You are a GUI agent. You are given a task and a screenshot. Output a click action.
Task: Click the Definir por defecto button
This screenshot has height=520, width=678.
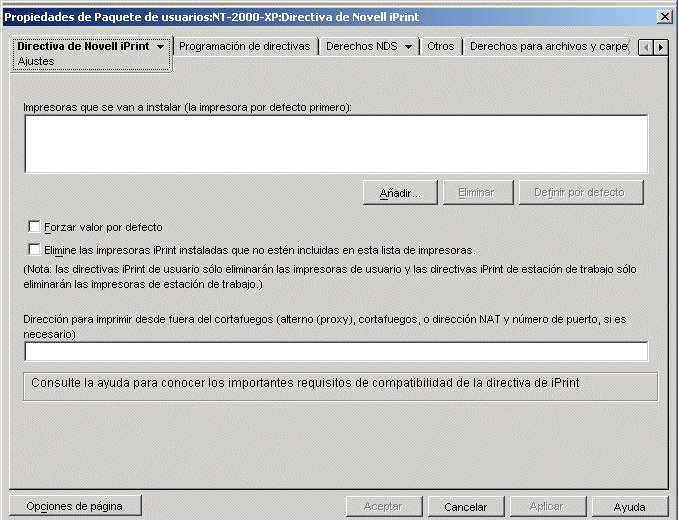coord(581,193)
